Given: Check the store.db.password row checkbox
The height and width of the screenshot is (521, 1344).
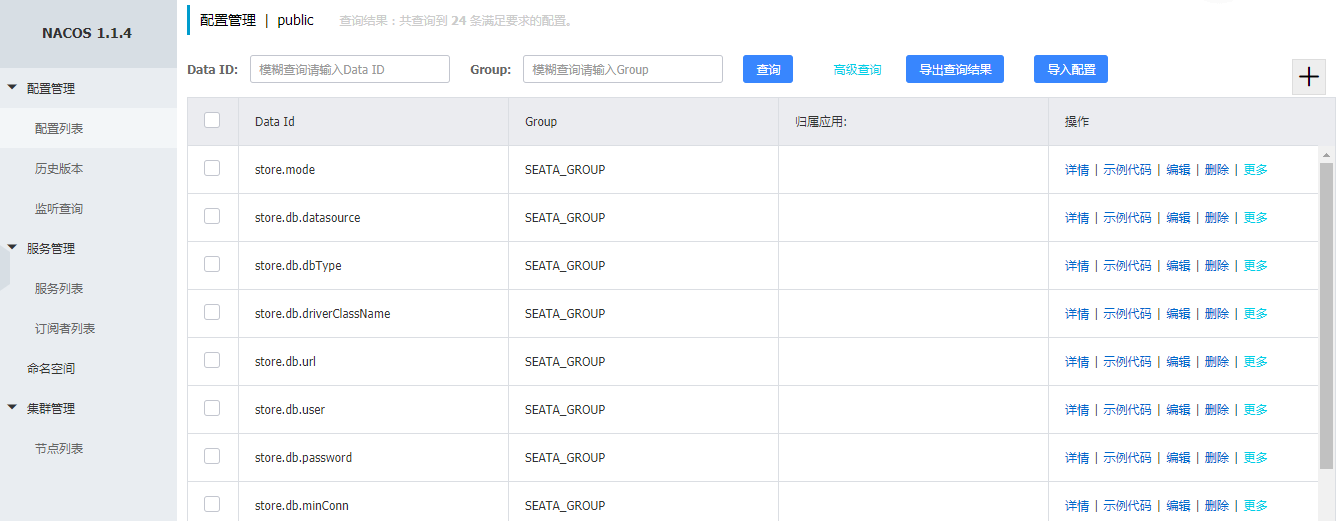Looking at the screenshot, I should coord(212,456).
